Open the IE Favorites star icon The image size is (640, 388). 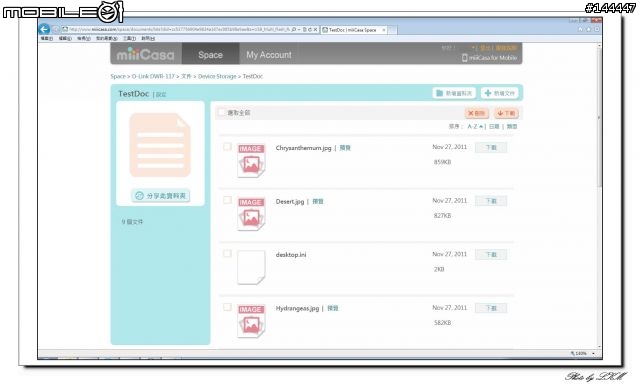[x=589, y=30]
